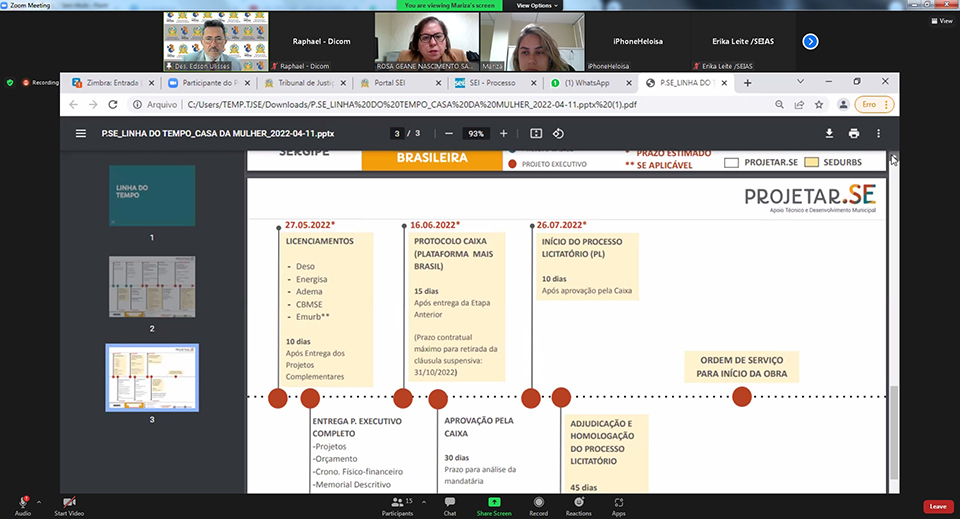The width and height of the screenshot is (960, 519).
Task: Toggle the Audio microphone button
Action: coord(22,503)
